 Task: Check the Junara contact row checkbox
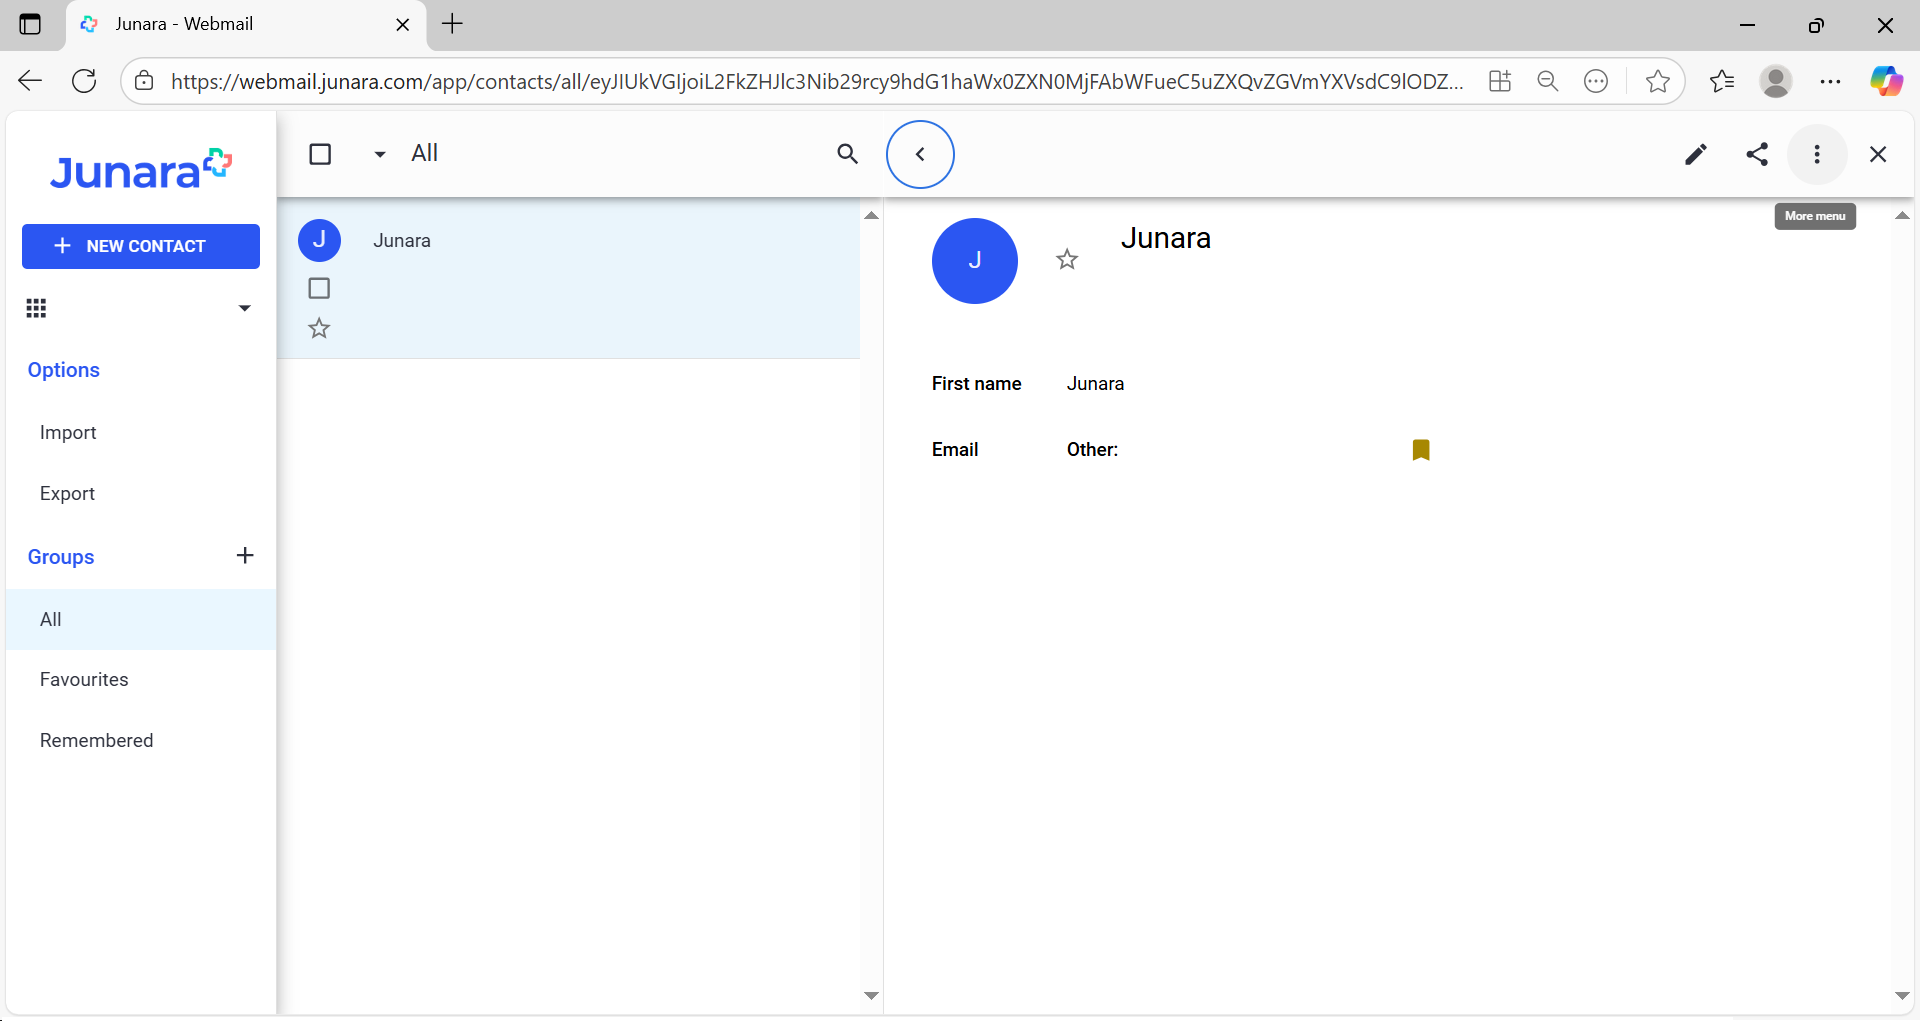click(319, 288)
